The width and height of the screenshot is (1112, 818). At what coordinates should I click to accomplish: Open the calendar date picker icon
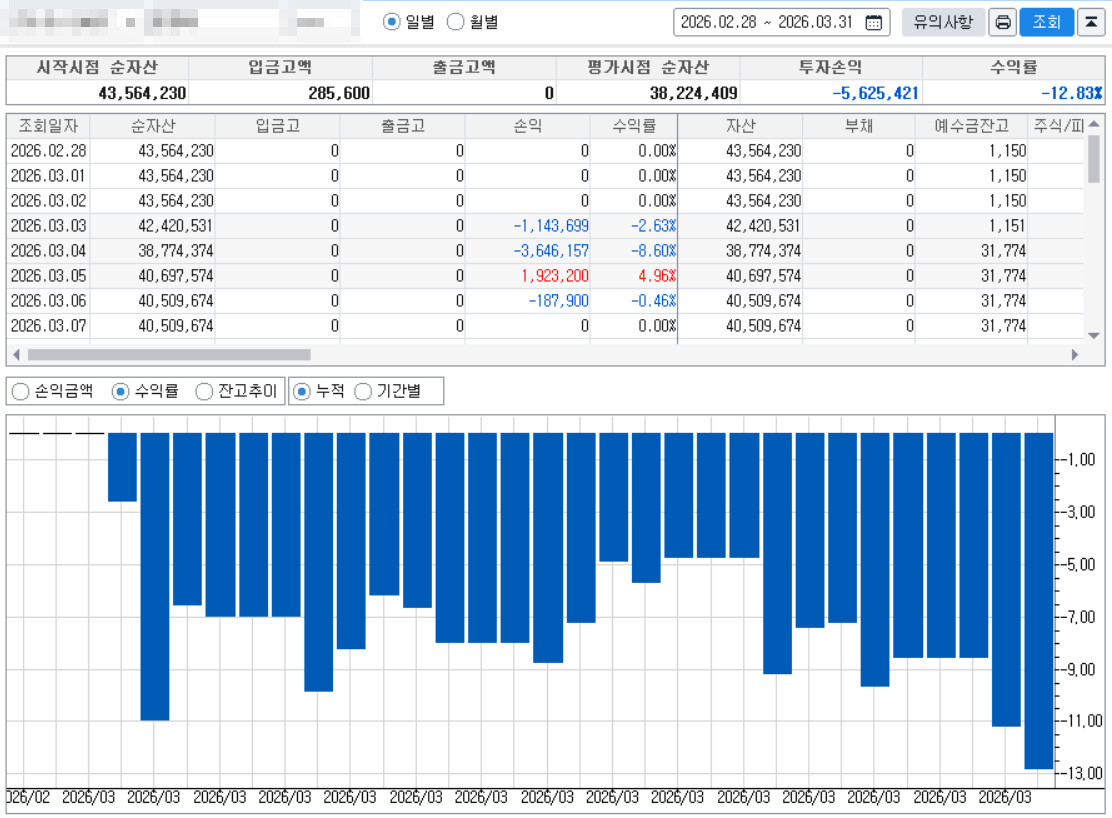tap(874, 22)
